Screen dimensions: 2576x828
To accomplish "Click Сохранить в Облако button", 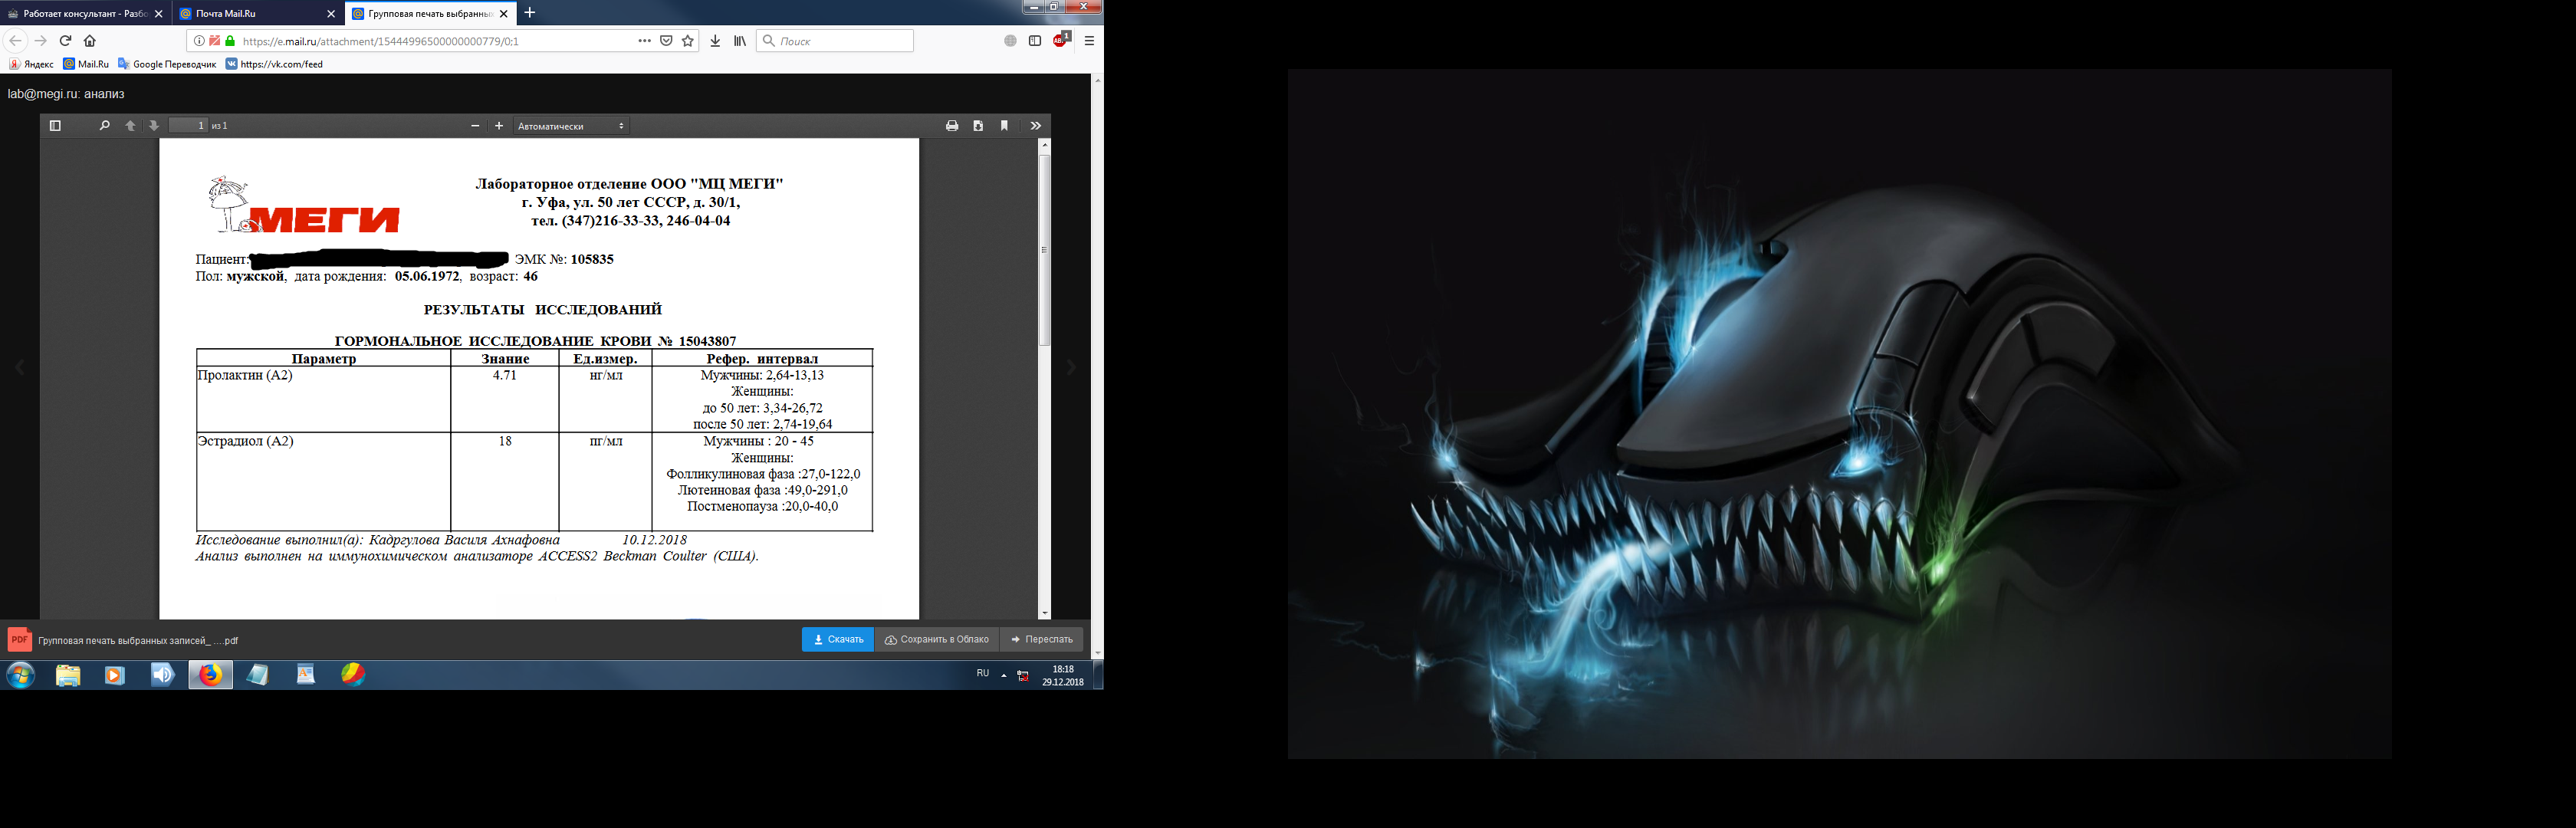I will pos(937,639).
